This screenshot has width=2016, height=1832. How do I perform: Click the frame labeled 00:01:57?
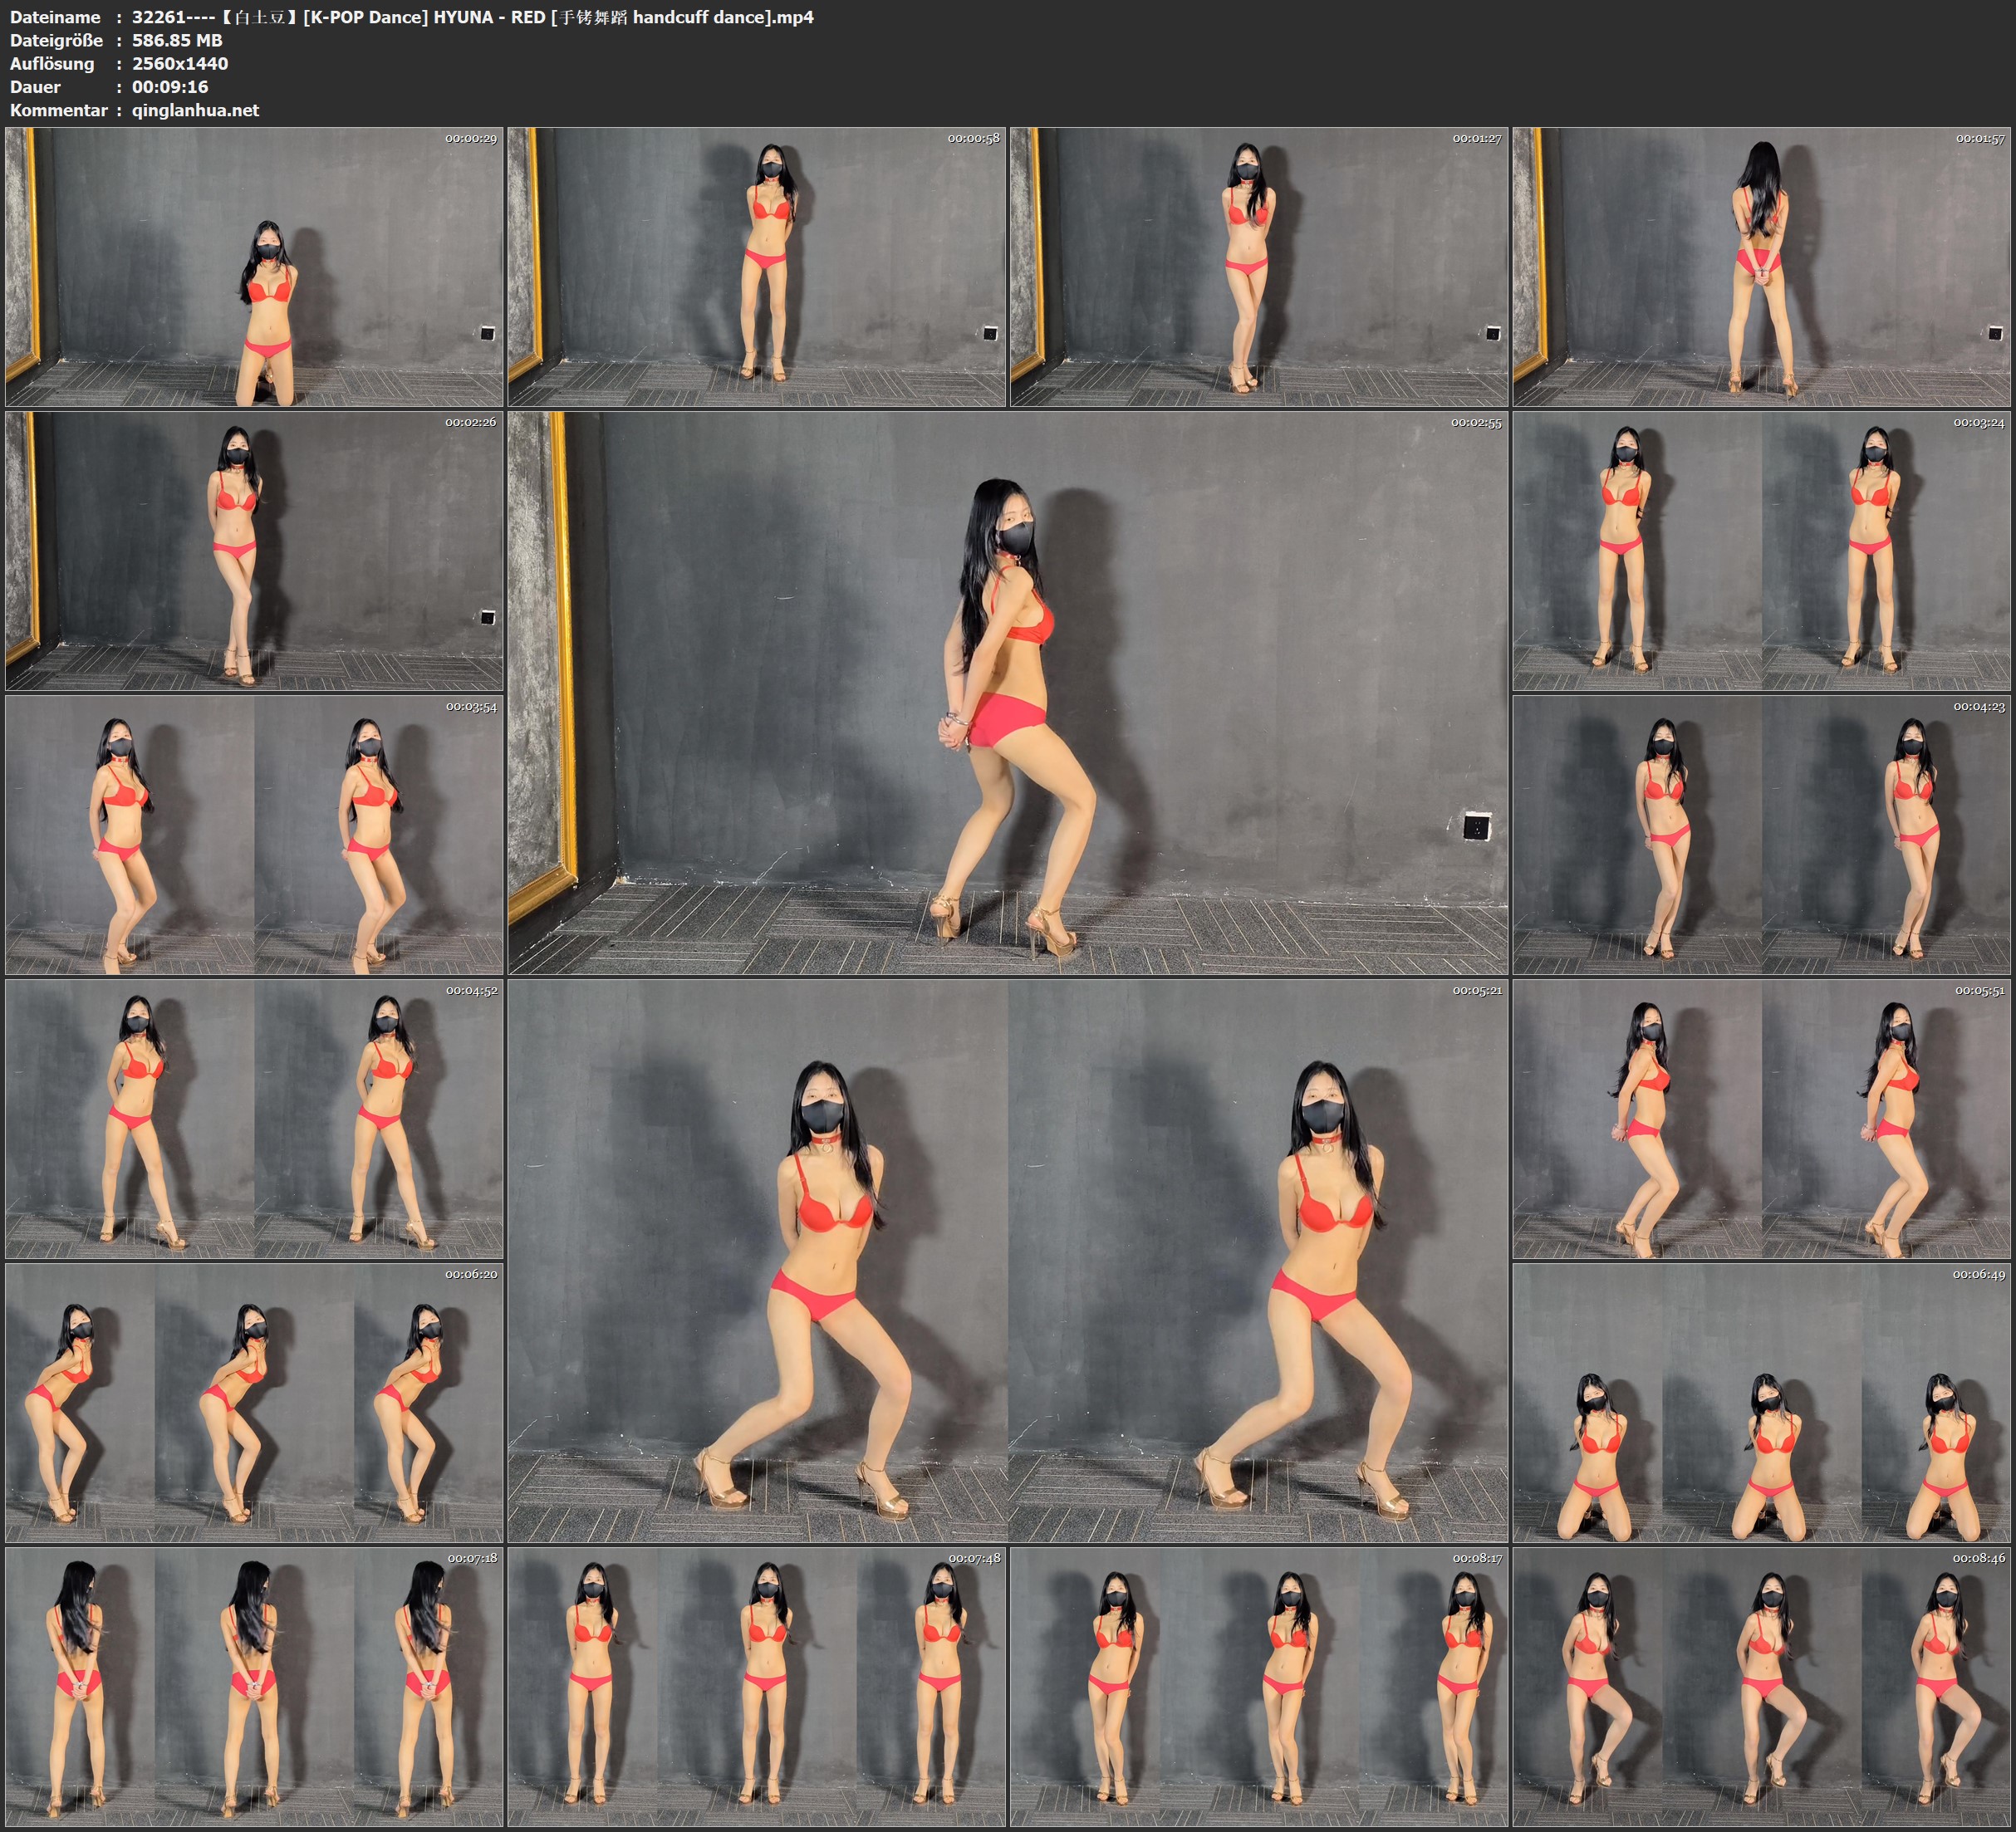(1762, 267)
